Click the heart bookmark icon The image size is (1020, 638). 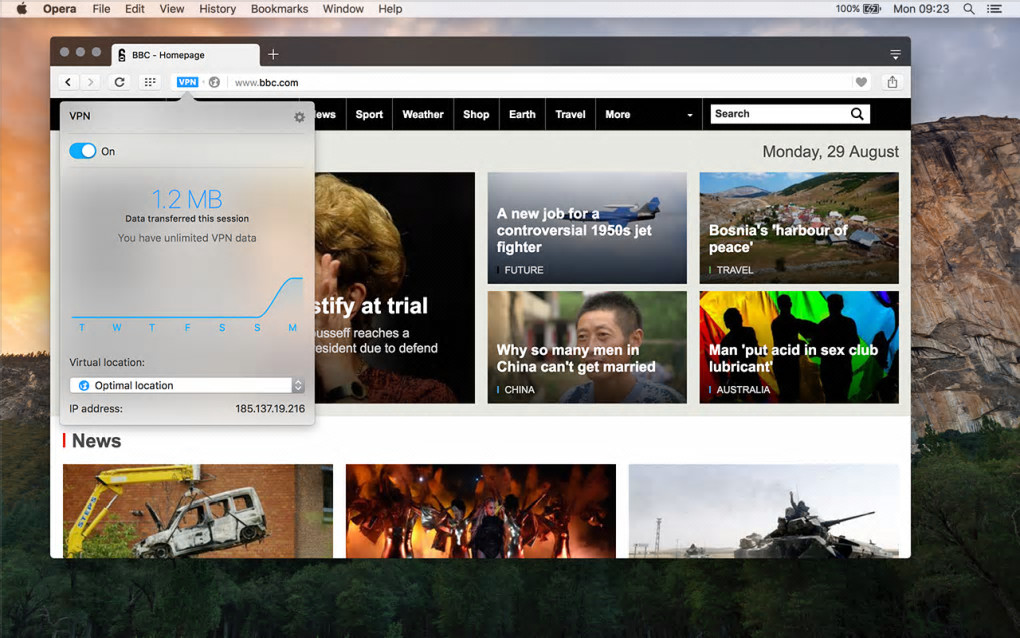tap(861, 82)
